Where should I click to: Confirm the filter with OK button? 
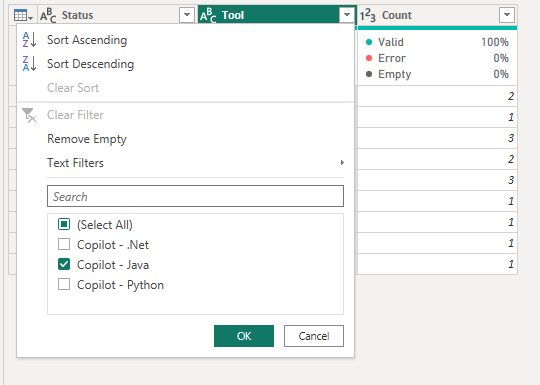pos(244,336)
